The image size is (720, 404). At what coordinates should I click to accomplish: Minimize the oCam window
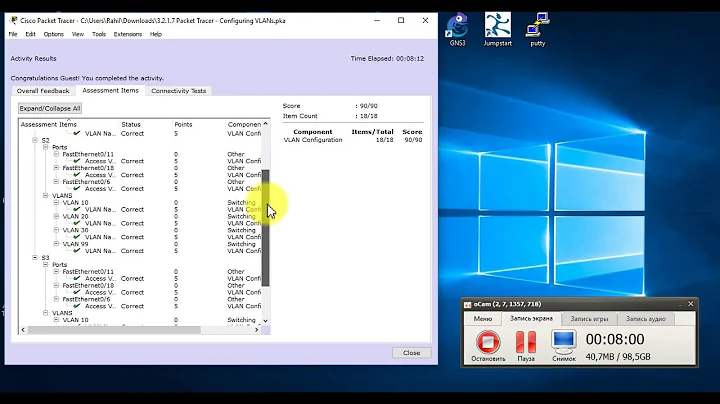680,304
